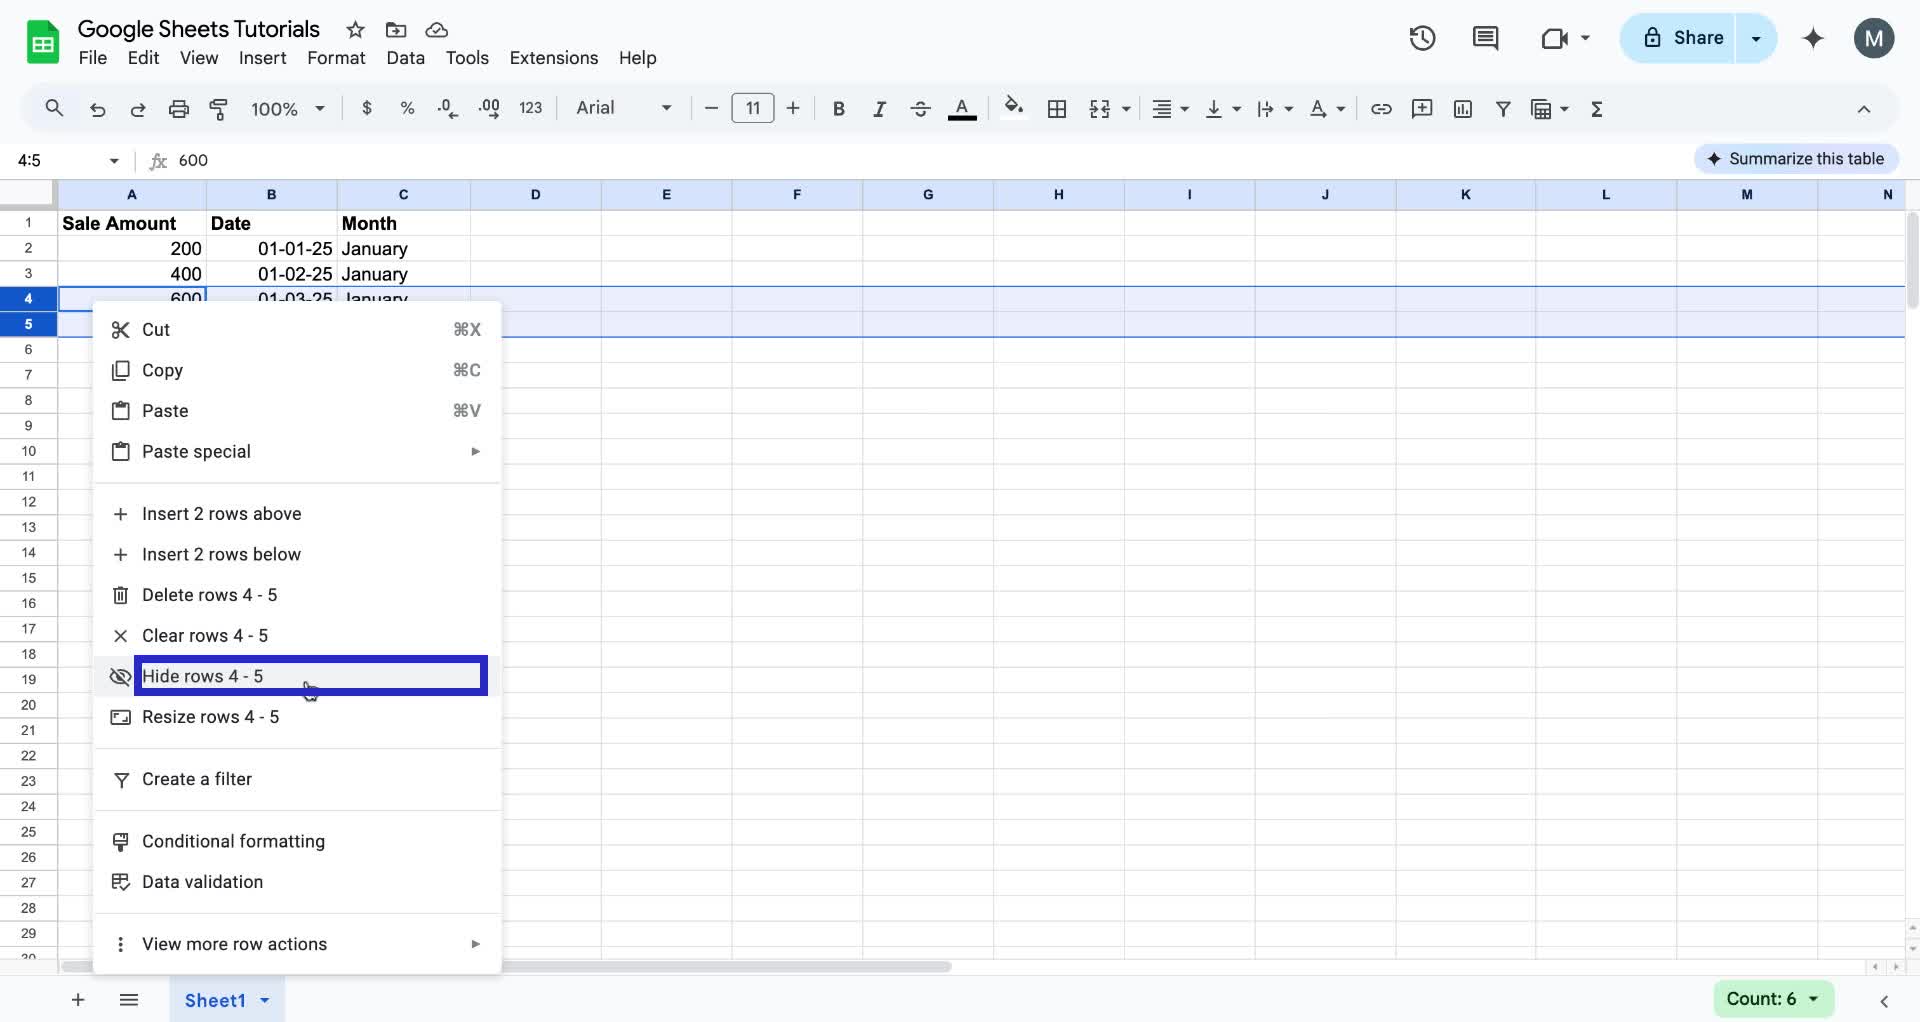
Task: Format selection as percent
Action: pyautogui.click(x=407, y=108)
